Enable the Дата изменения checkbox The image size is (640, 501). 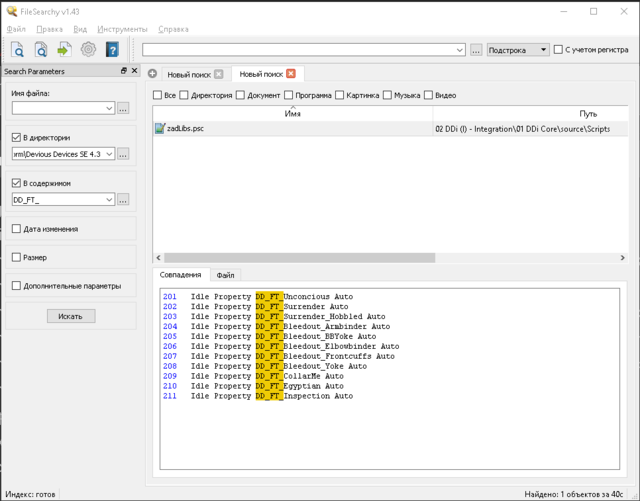pyautogui.click(x=16, y=229)
